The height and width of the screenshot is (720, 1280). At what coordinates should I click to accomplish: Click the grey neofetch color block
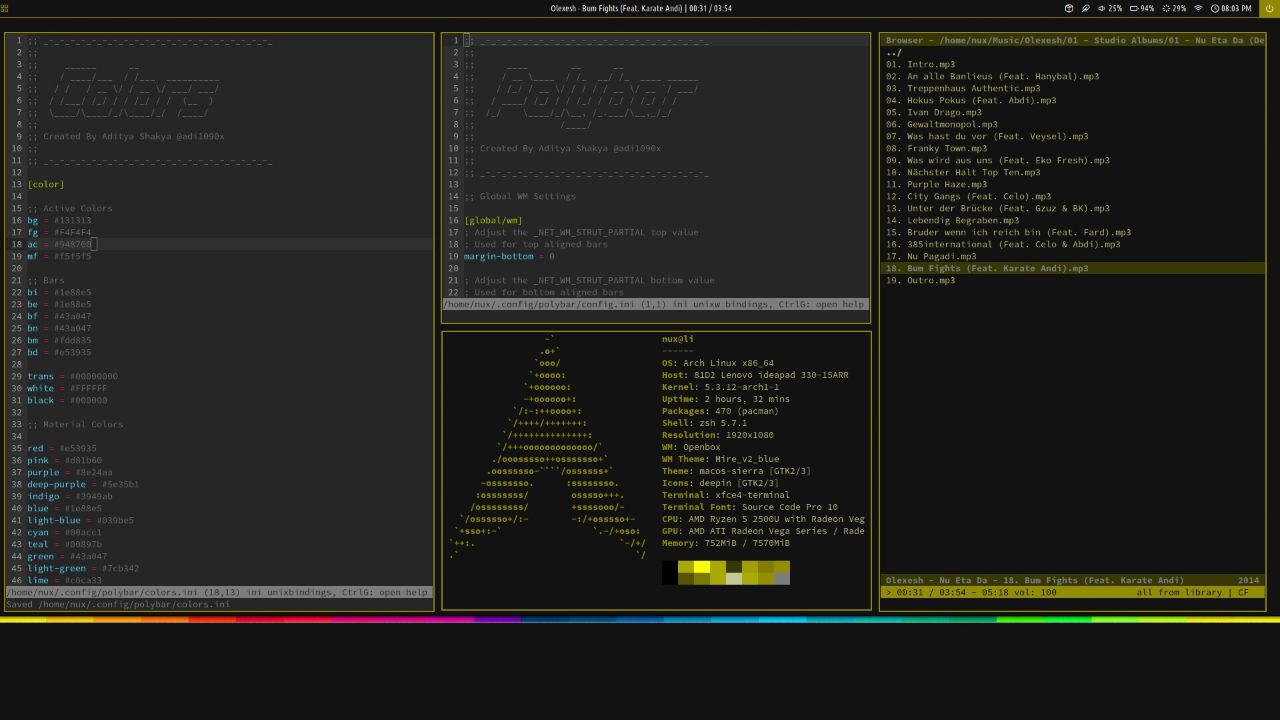coord(782,578)
